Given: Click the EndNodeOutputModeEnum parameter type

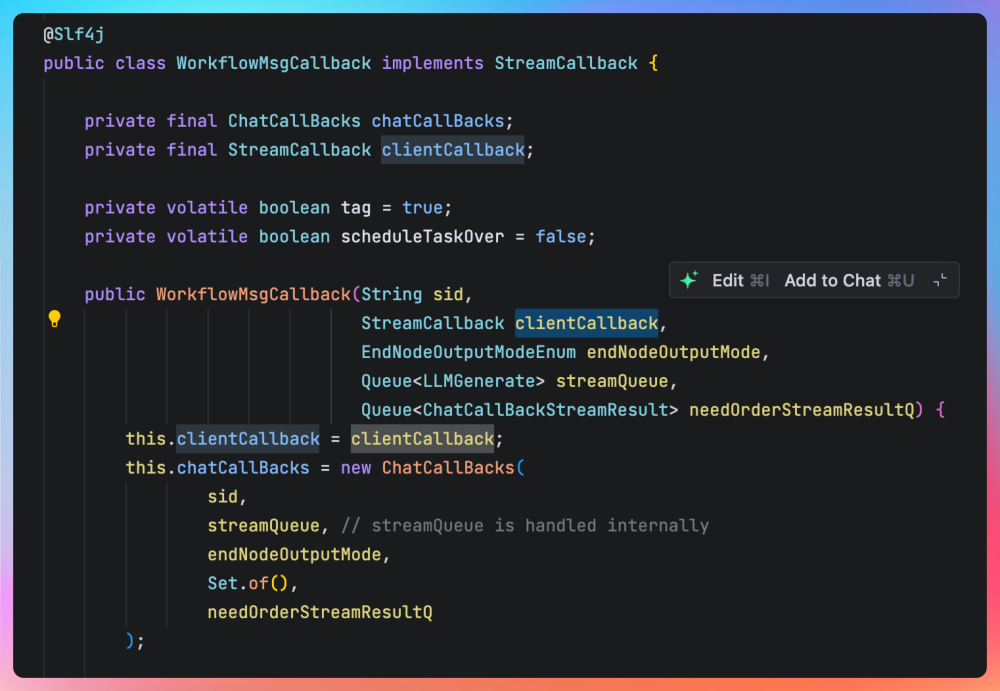Looking at the screenshot, I should tap(469, 353).
